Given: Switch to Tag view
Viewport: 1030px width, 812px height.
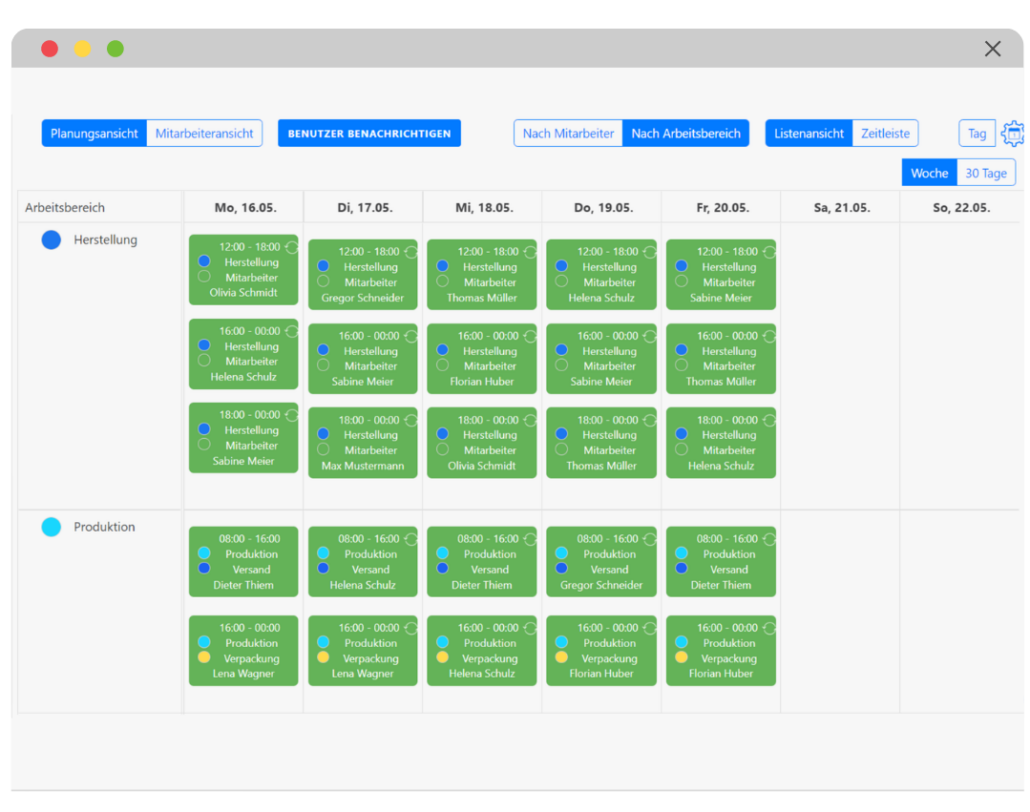Looking at the screenshot, I should (x=977, y=133).
